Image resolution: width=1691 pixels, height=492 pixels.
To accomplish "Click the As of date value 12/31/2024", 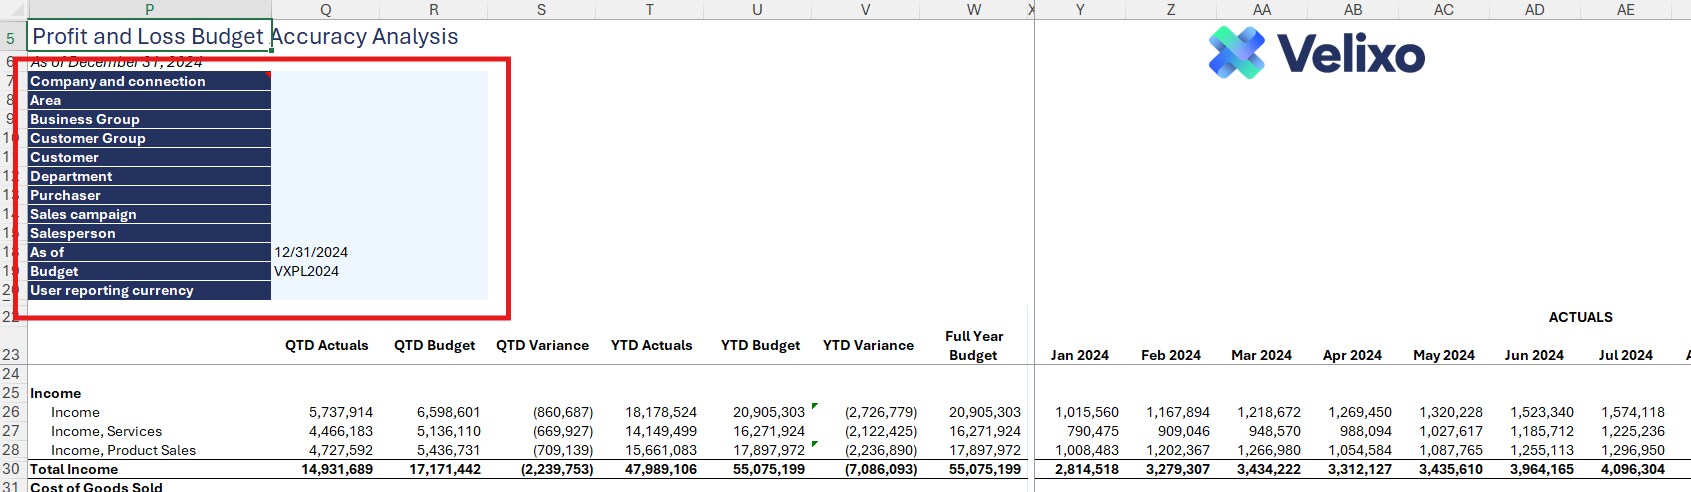I will point(311,252).
